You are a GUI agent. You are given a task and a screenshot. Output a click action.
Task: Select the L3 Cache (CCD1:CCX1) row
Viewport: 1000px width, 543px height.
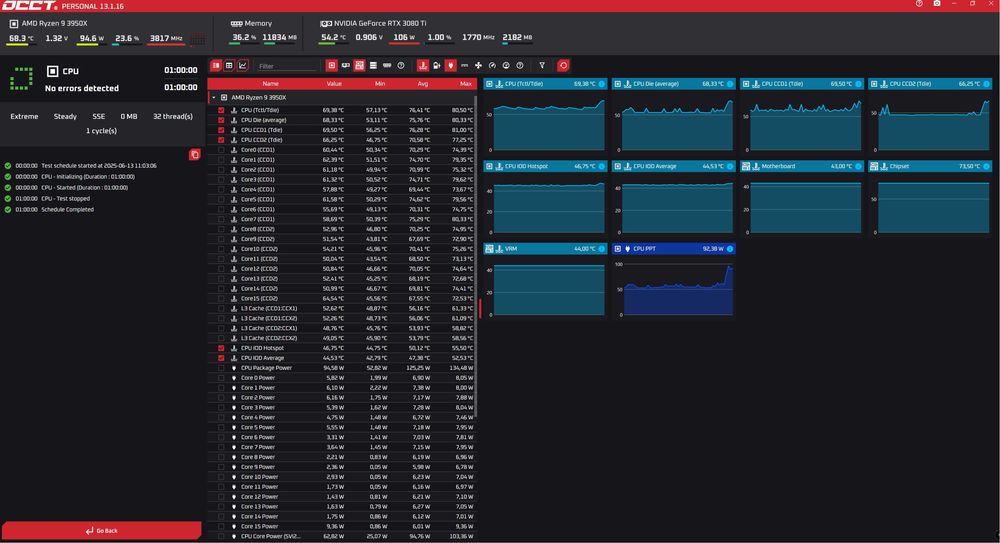341,308
